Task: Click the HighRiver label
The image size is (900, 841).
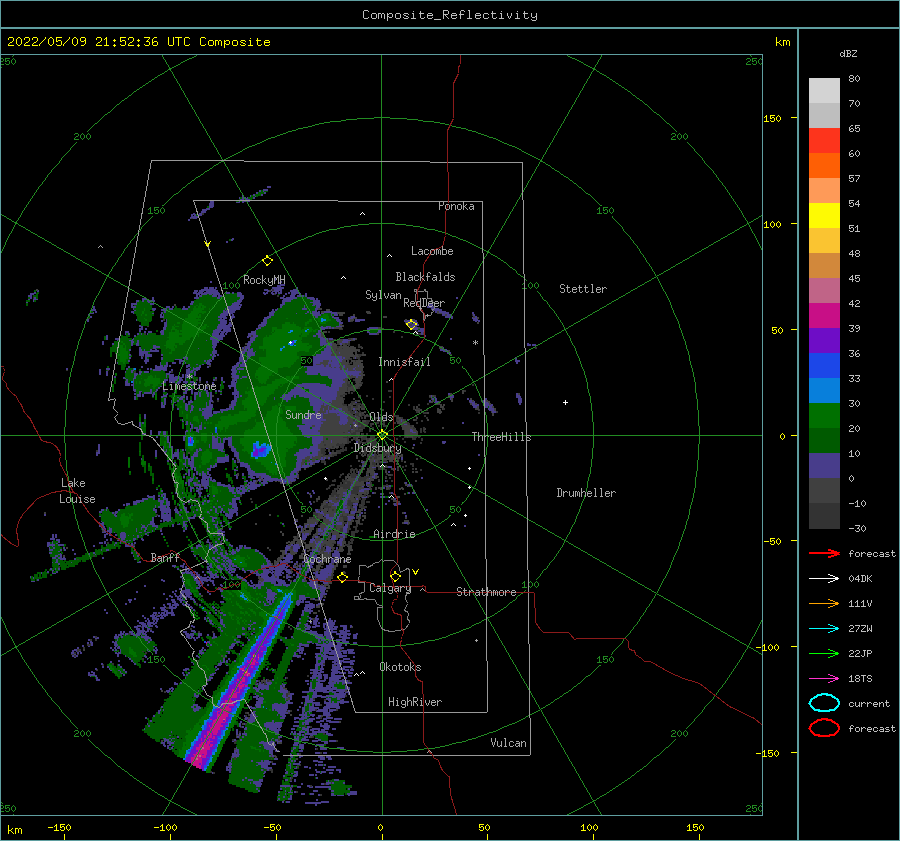Action: (414, 702)
